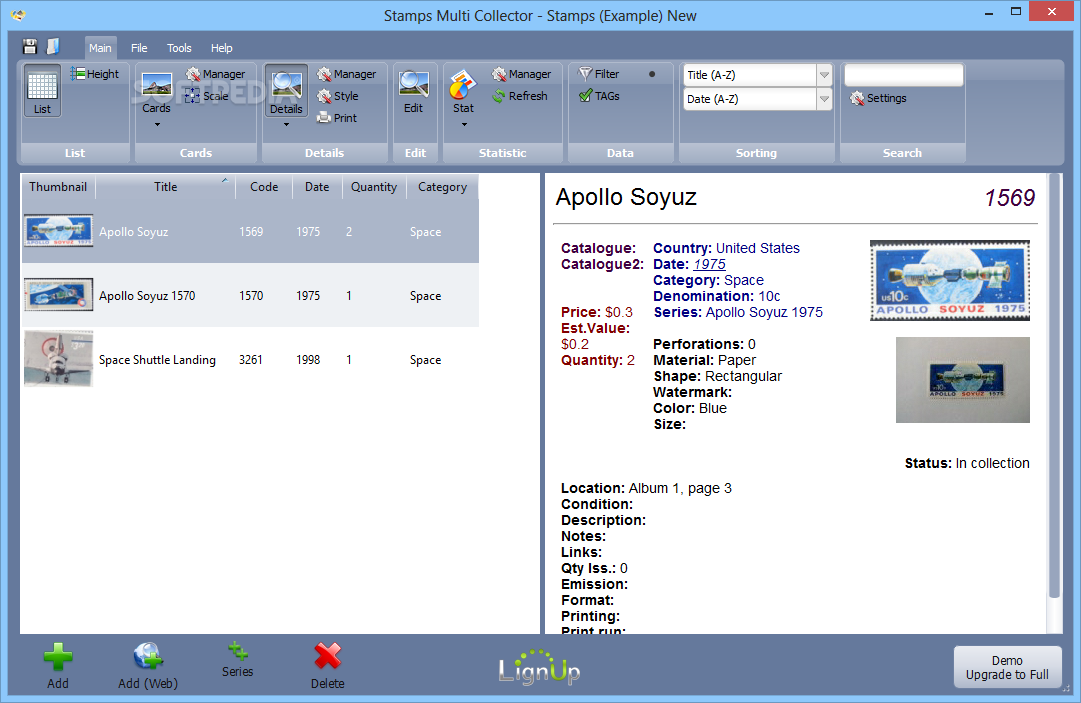Click code cell '3261'
The width and height of the screenshot is (1081, 703).
click(x=251, y=360)
